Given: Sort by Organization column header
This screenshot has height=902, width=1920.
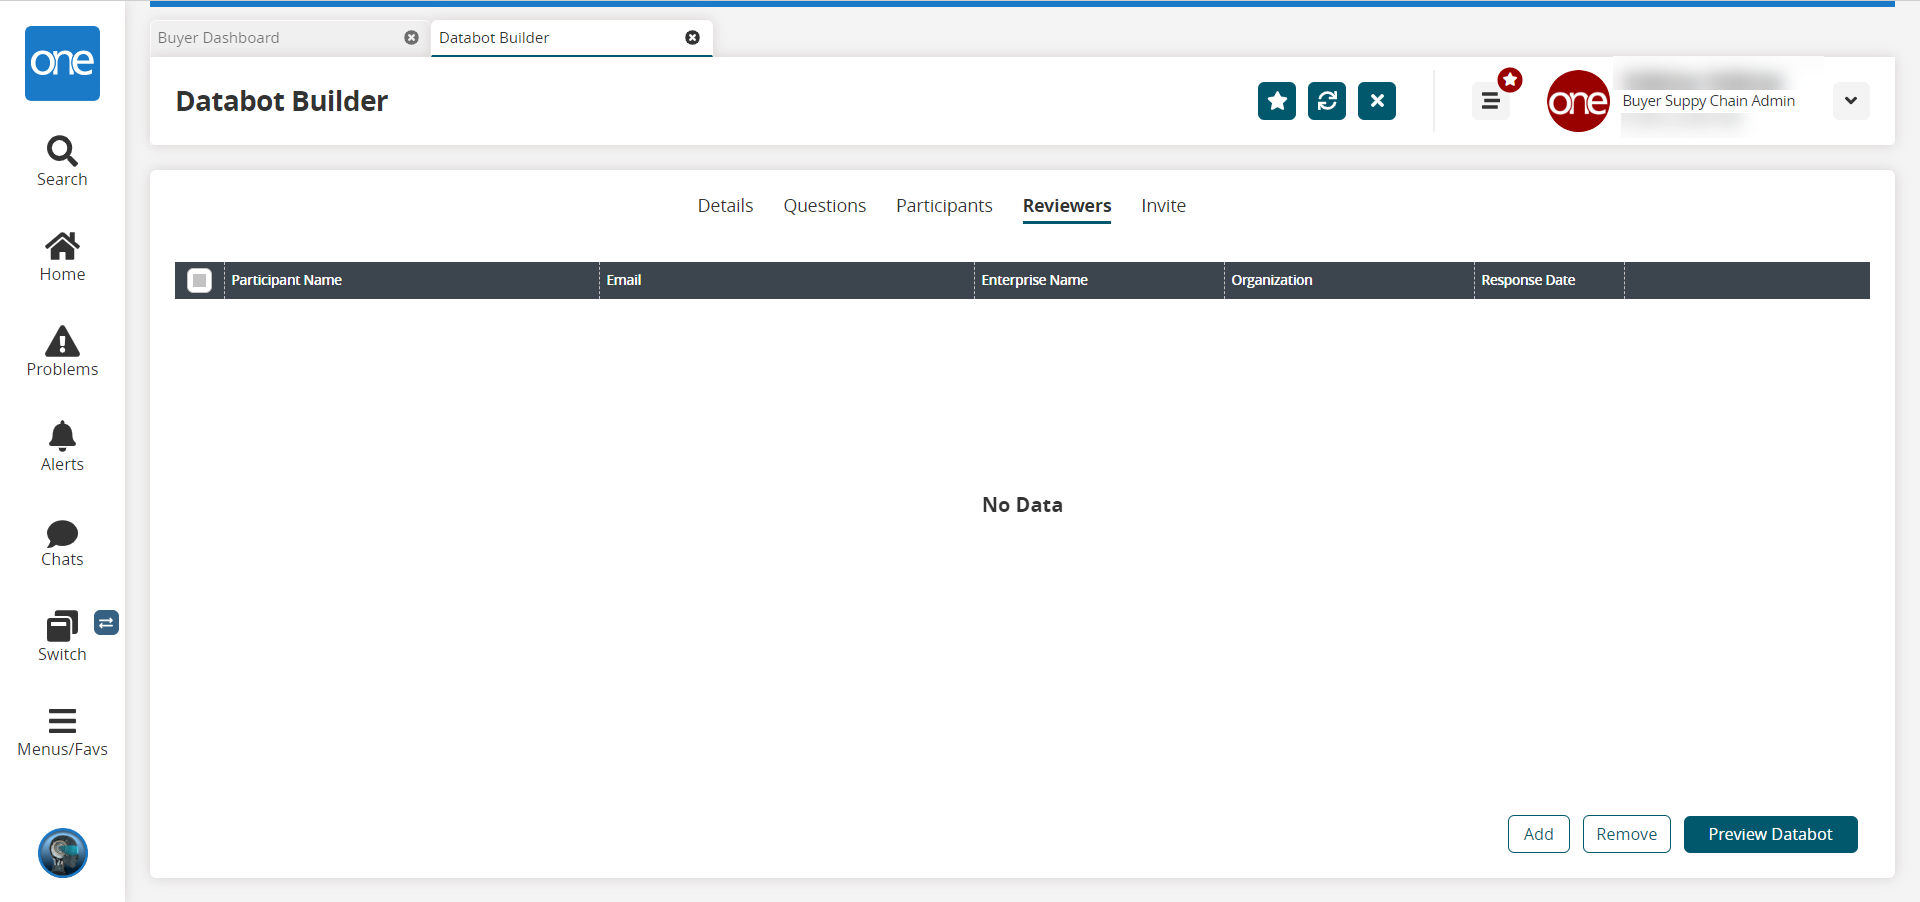Looking at the screenshot, I should pyautogui.click(x=1349, y=281).
